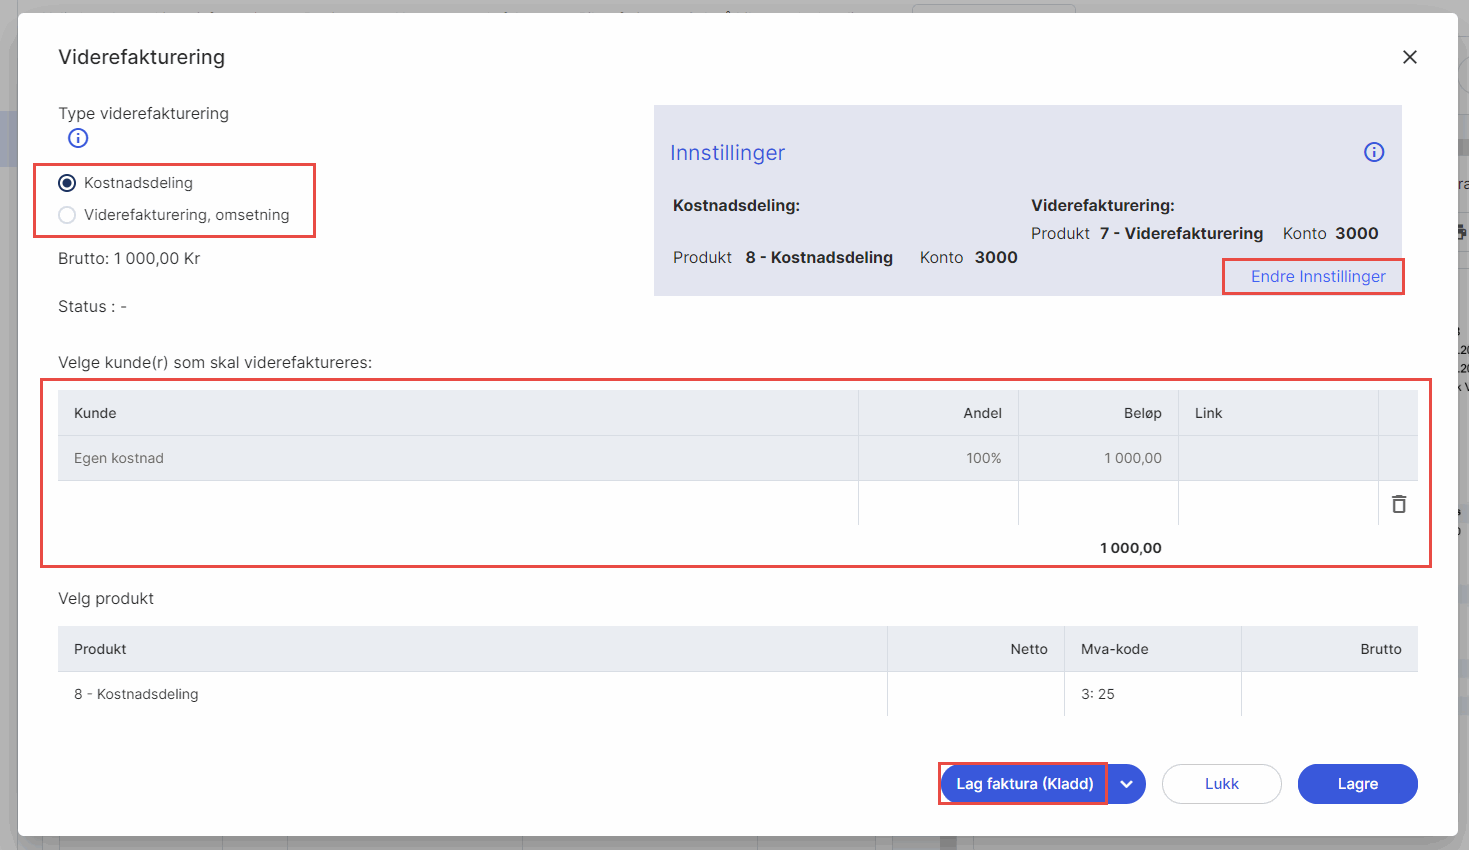Close the Viderefakturering dialog with X
Viewport: 1469px width, 850px height.
pos(1409,57)
